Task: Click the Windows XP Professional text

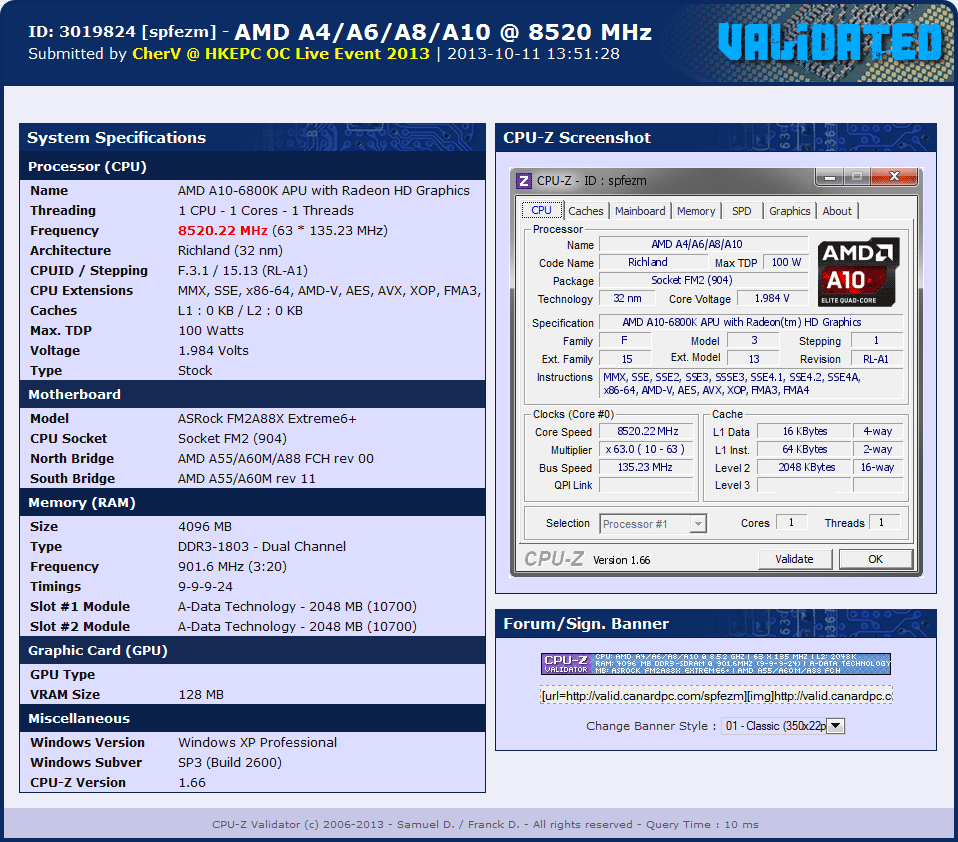Action: click(x=257, y=742)
